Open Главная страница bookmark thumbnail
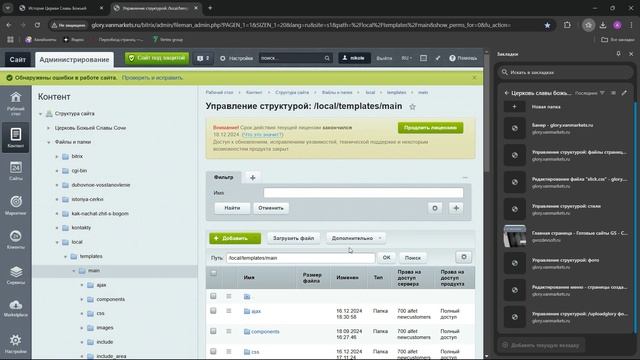This screenshot has height=360, width=640. coord(515,236)
